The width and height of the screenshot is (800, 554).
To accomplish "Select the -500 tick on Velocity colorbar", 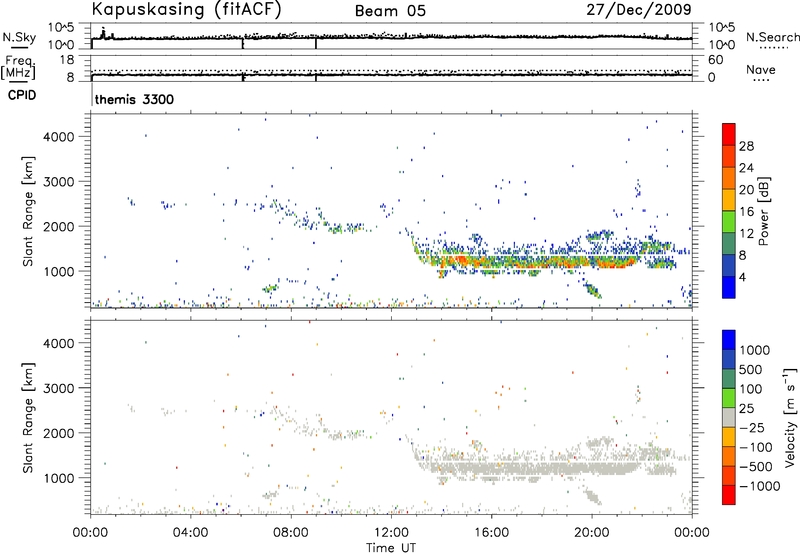I will point(756,466).
